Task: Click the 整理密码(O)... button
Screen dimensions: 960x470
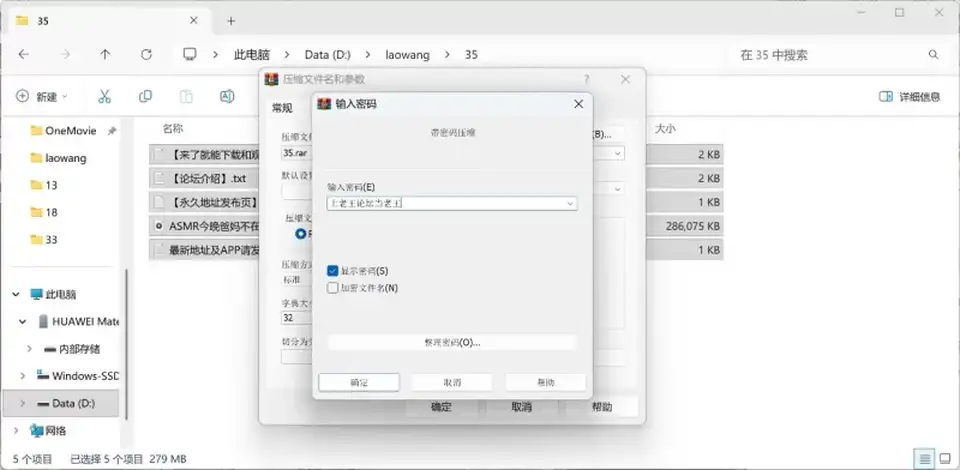Action: click(452, 342)
